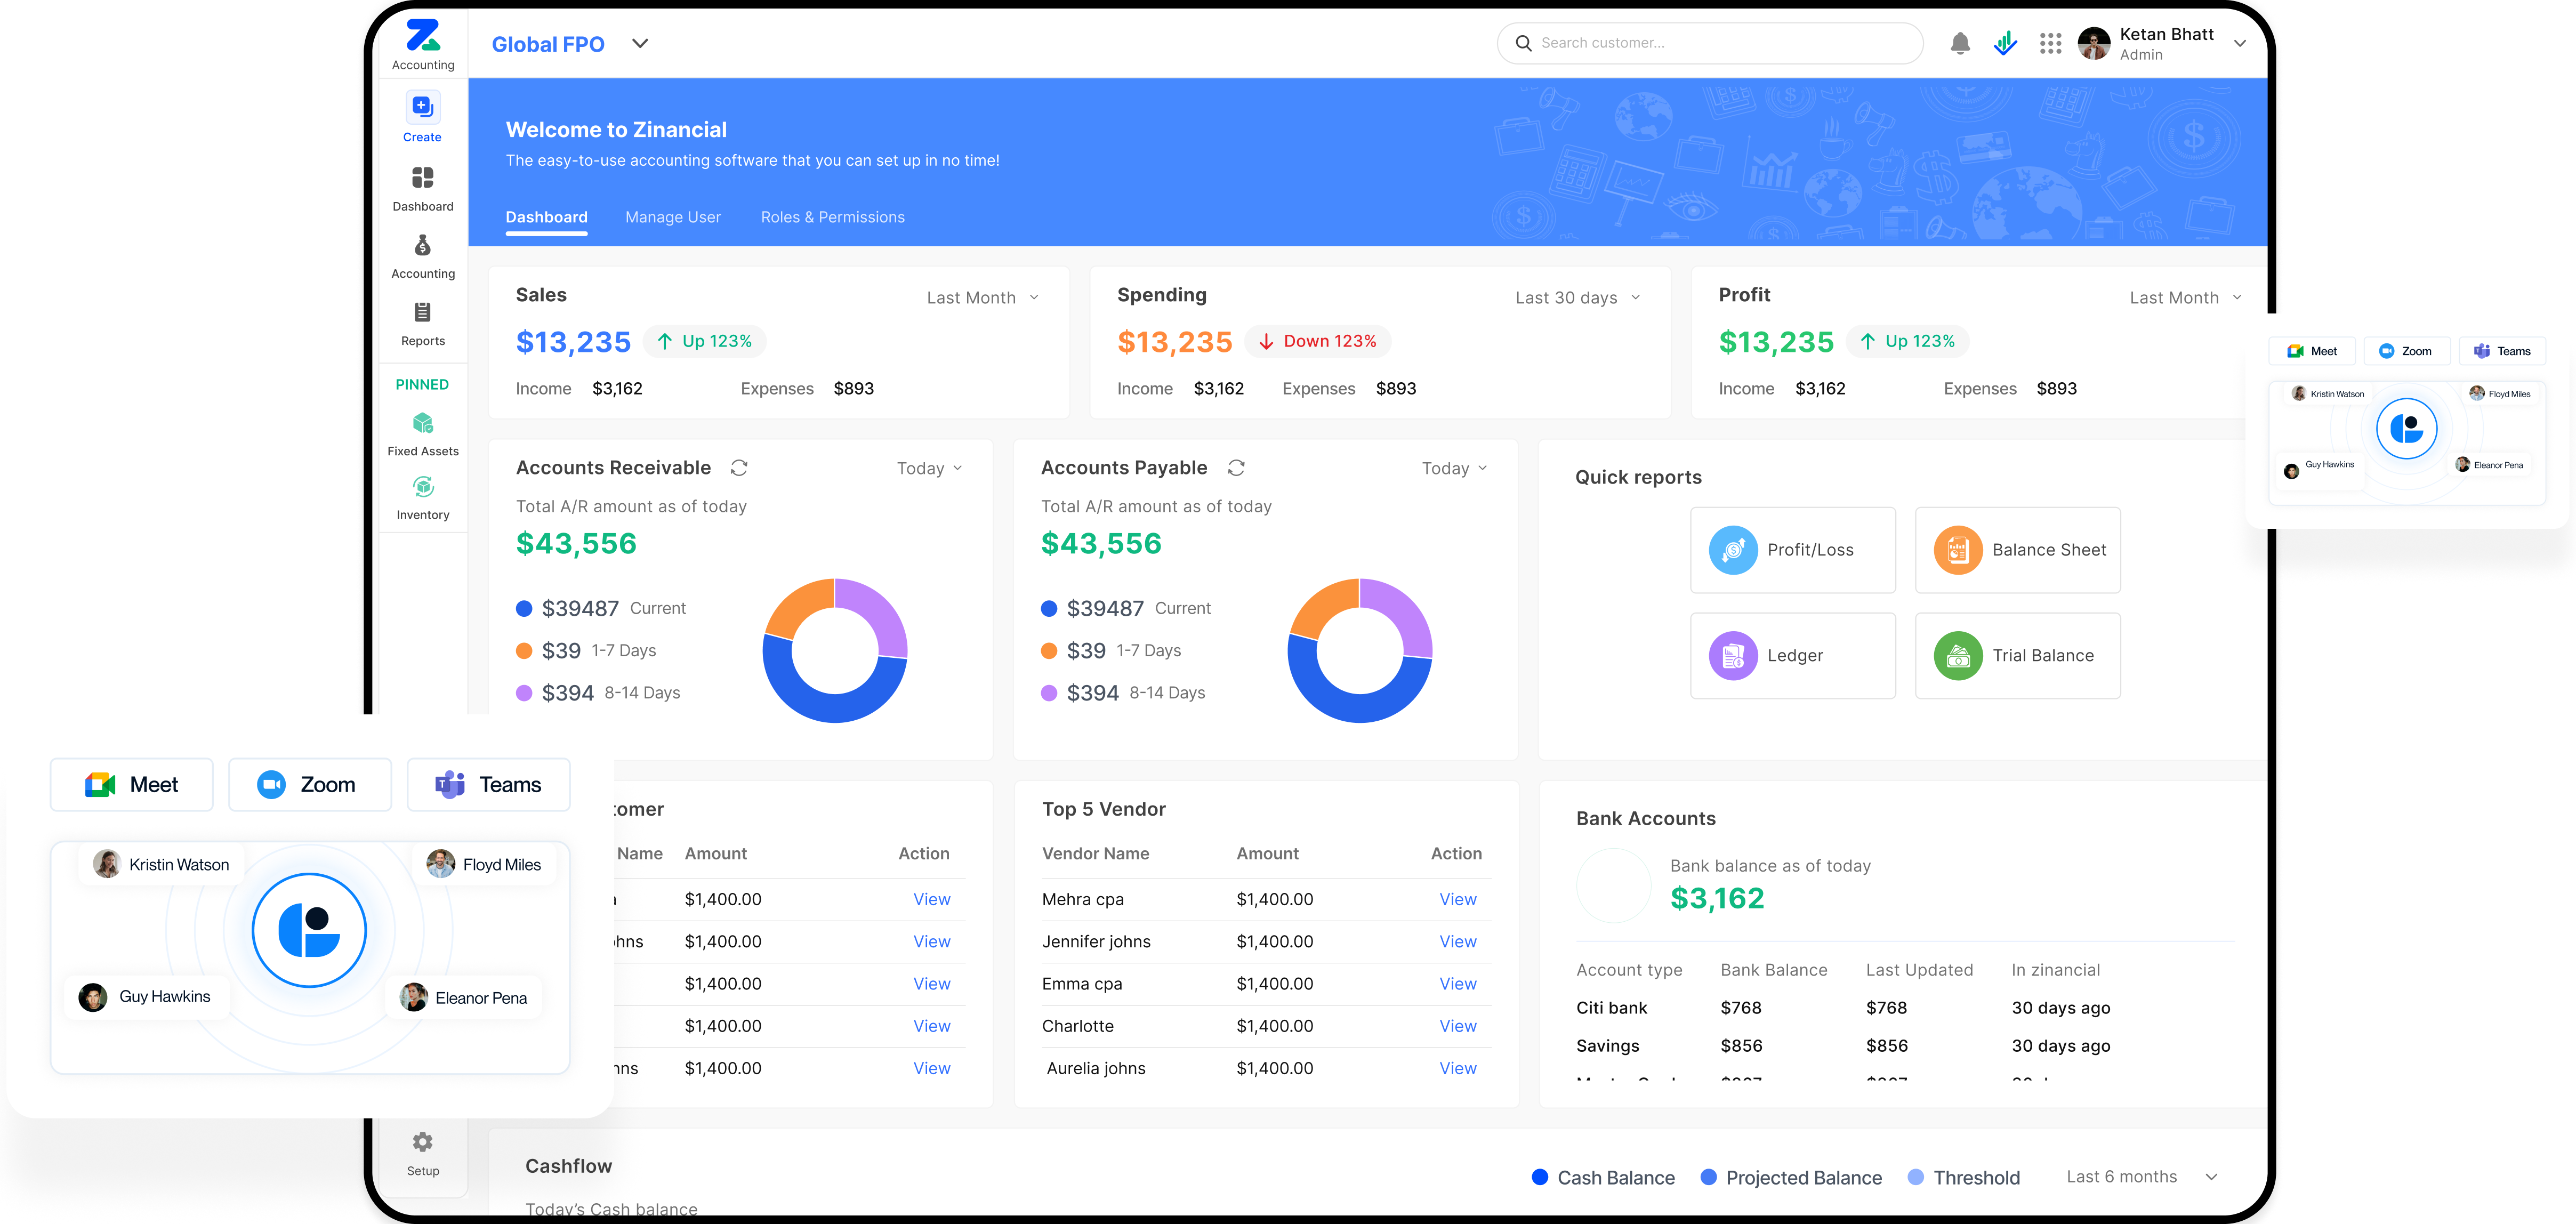2576x1224 pixels.
Task: Open the notifications bell
Action: point(1959,43)
